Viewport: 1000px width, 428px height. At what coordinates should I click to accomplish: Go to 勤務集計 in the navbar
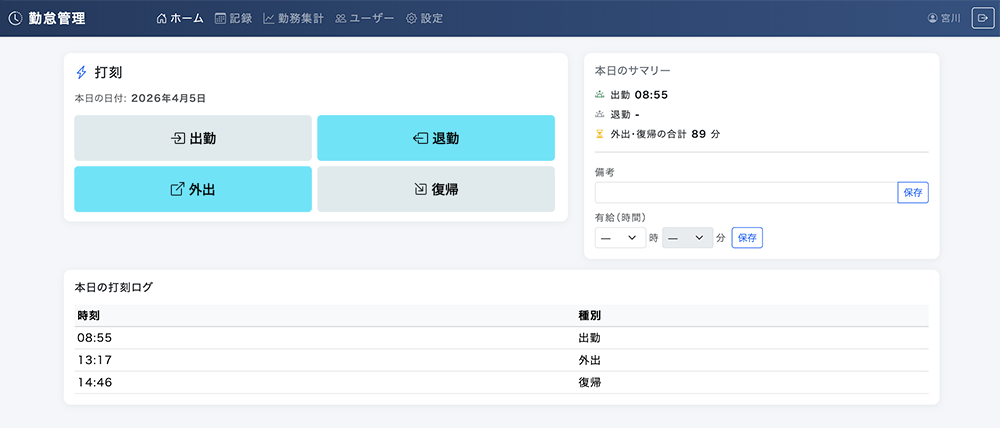point(294,18)
